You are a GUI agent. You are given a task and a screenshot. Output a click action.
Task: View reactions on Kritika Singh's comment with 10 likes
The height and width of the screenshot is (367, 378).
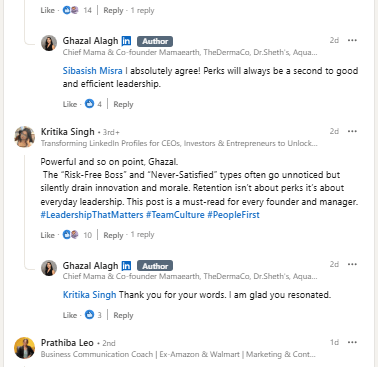pos(77,235)
